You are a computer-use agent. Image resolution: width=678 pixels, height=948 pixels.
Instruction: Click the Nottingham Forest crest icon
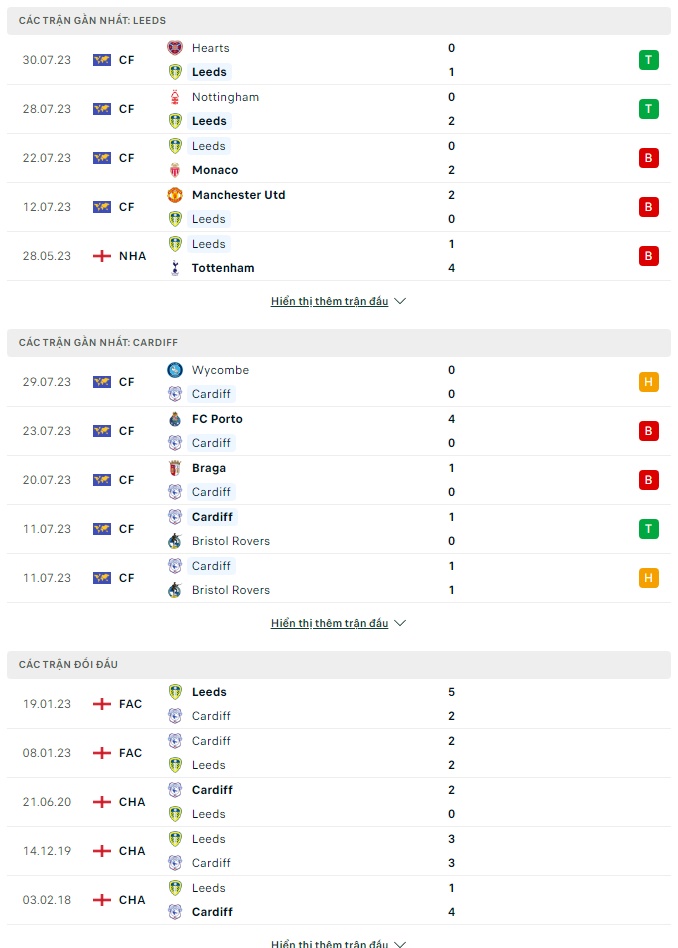(x=175, y=97)
